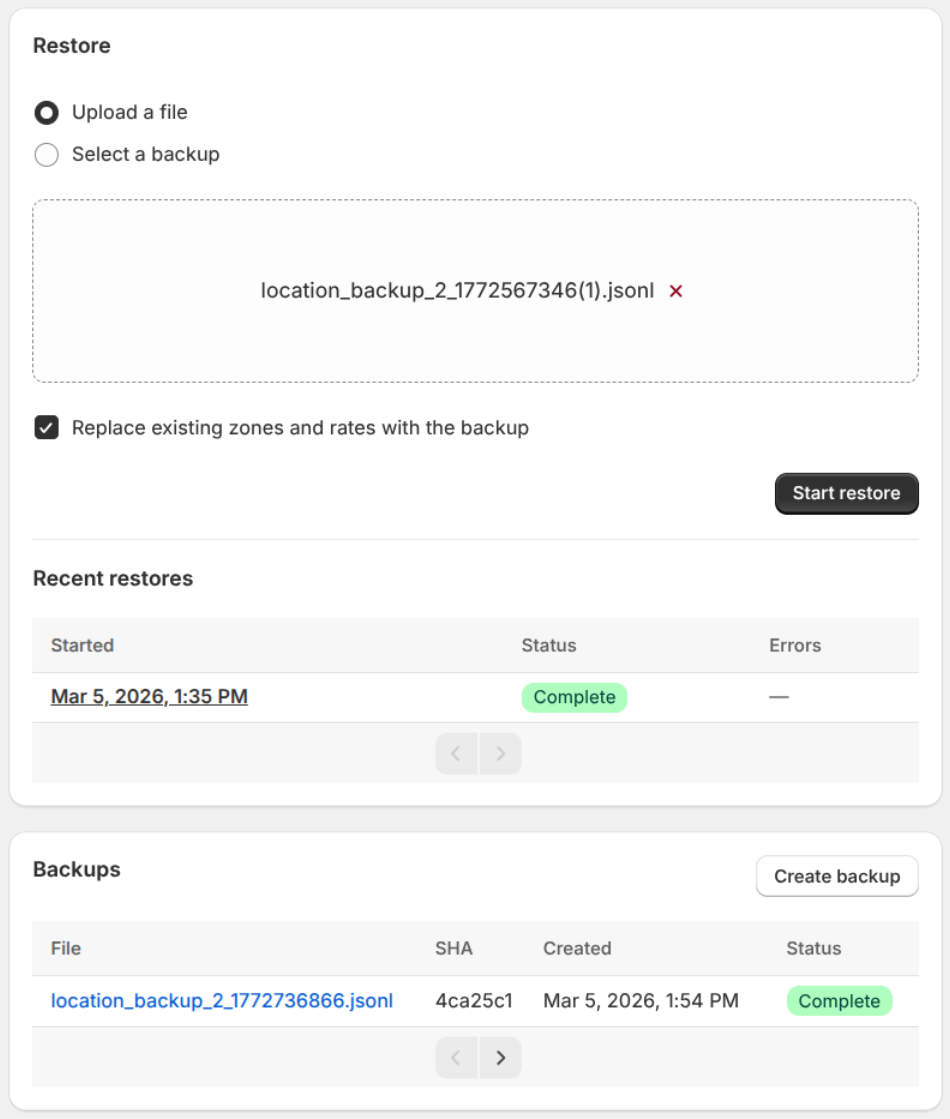
Task: Open the Mar 5, 2026, 1:35 PM restore
Action: [x=149, y=697]
